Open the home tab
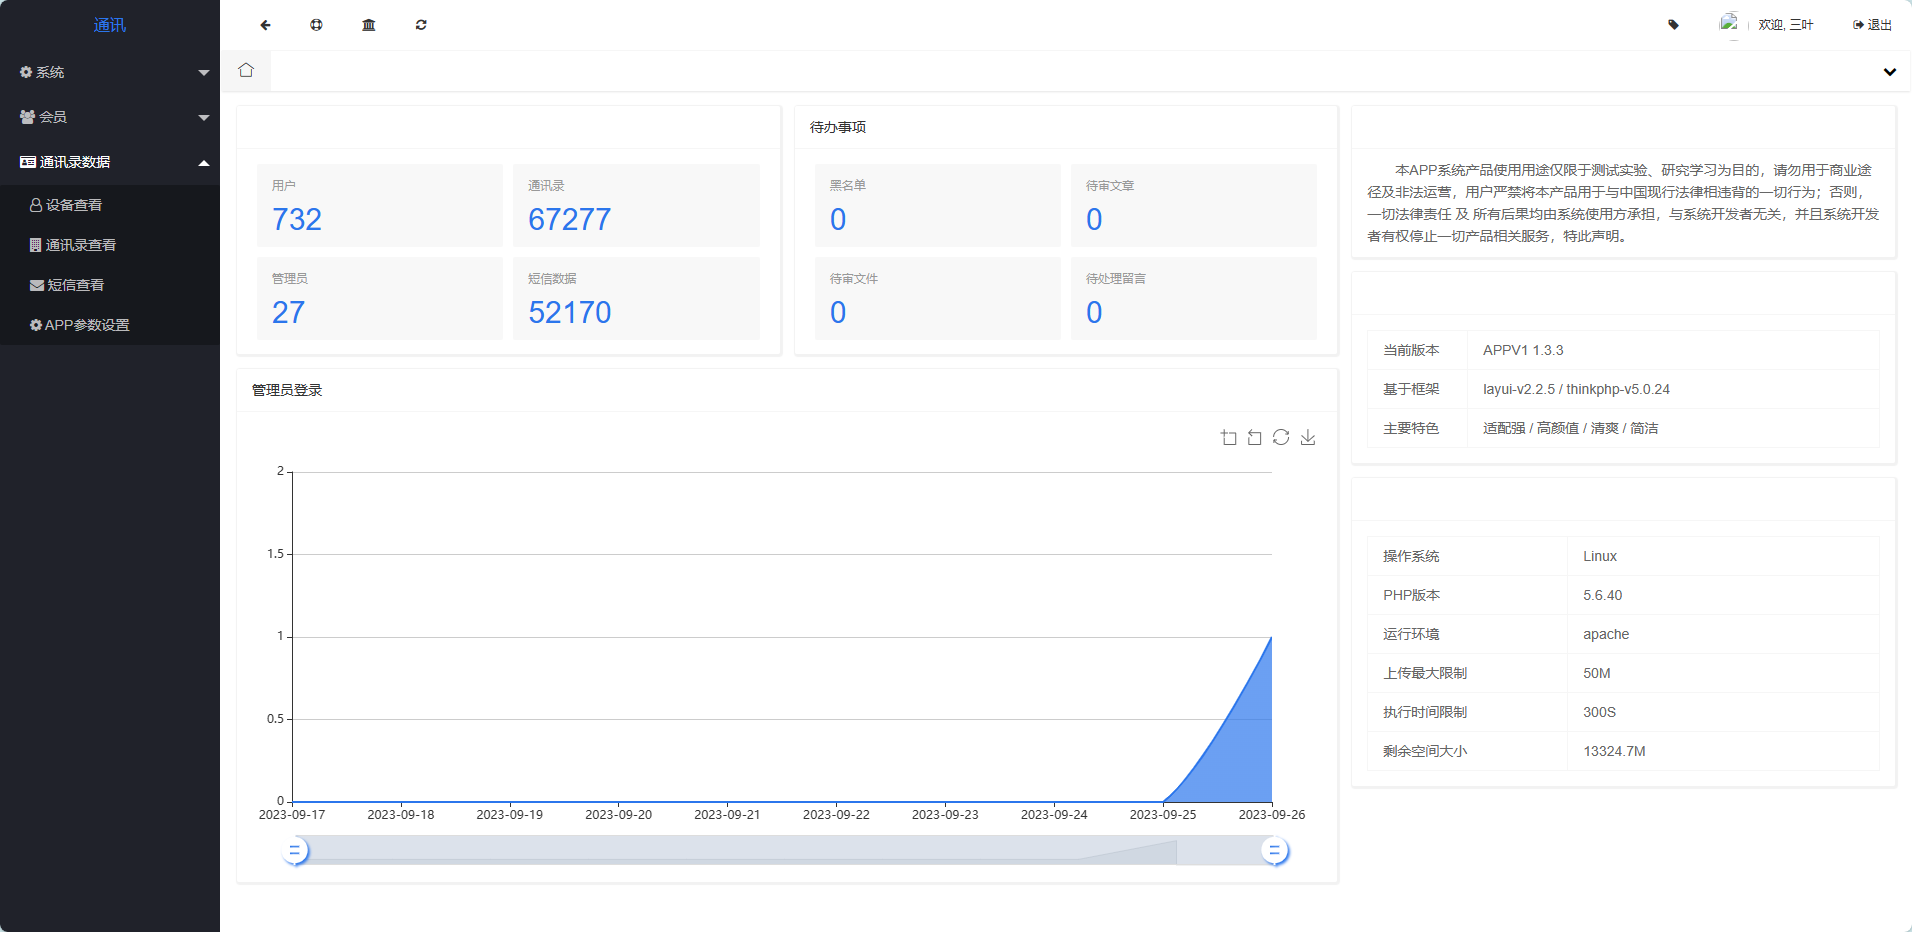 coord(246,71)
